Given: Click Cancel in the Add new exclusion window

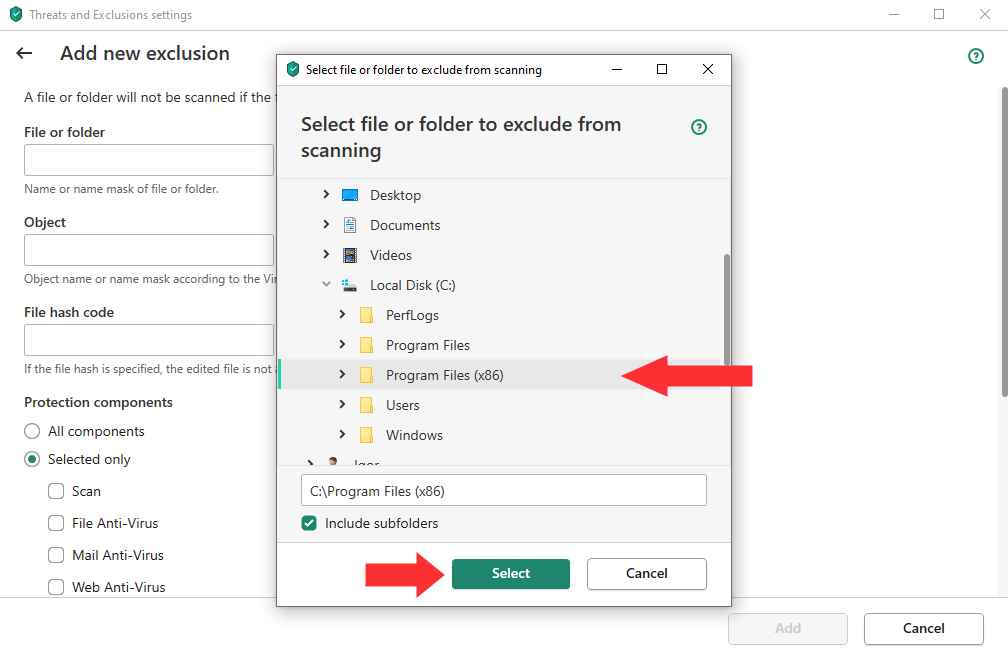Looking at the screenshot, I should (x=924, y=629).
